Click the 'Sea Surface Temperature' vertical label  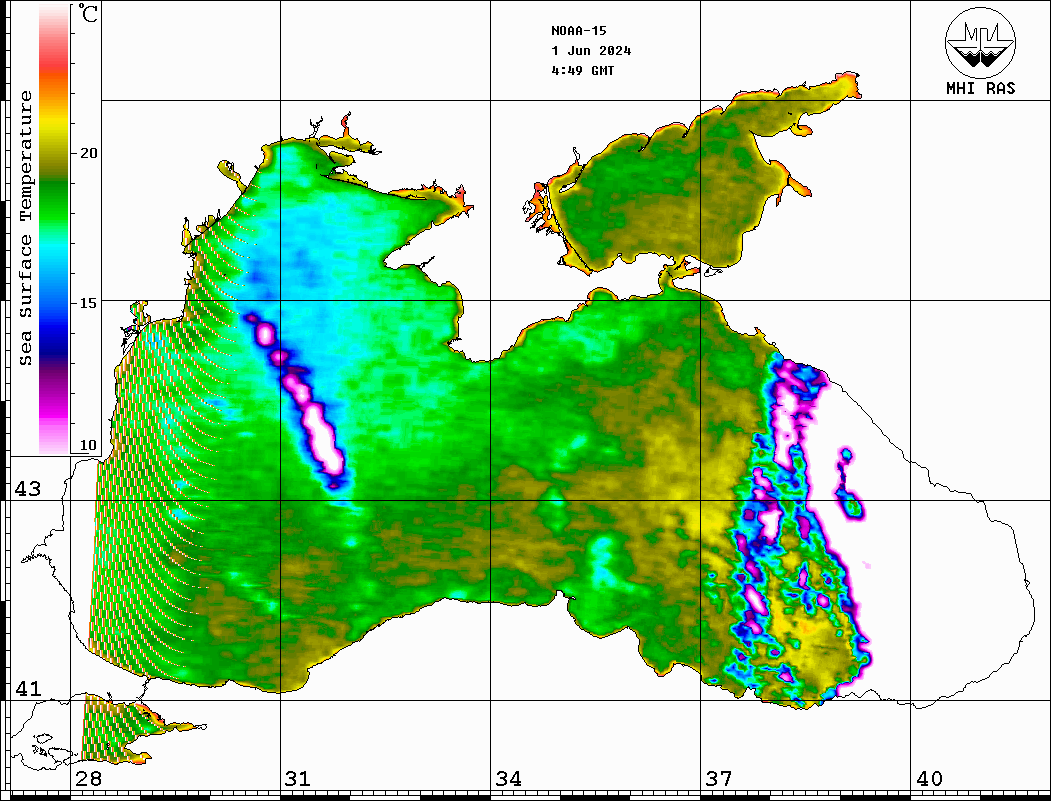tap(25, 228)
